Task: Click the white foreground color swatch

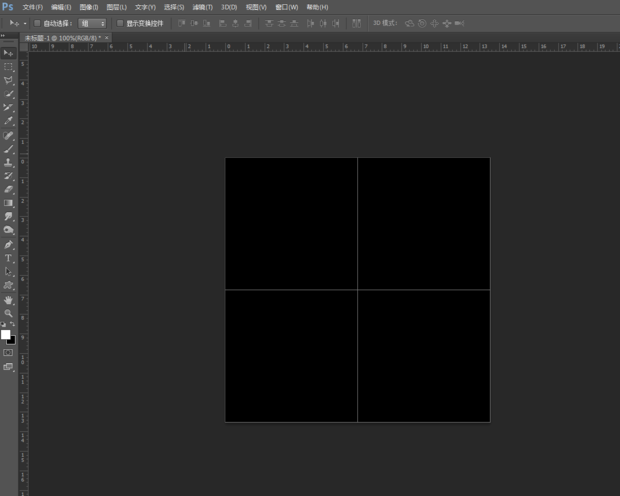Action: [x=6, y=334]
